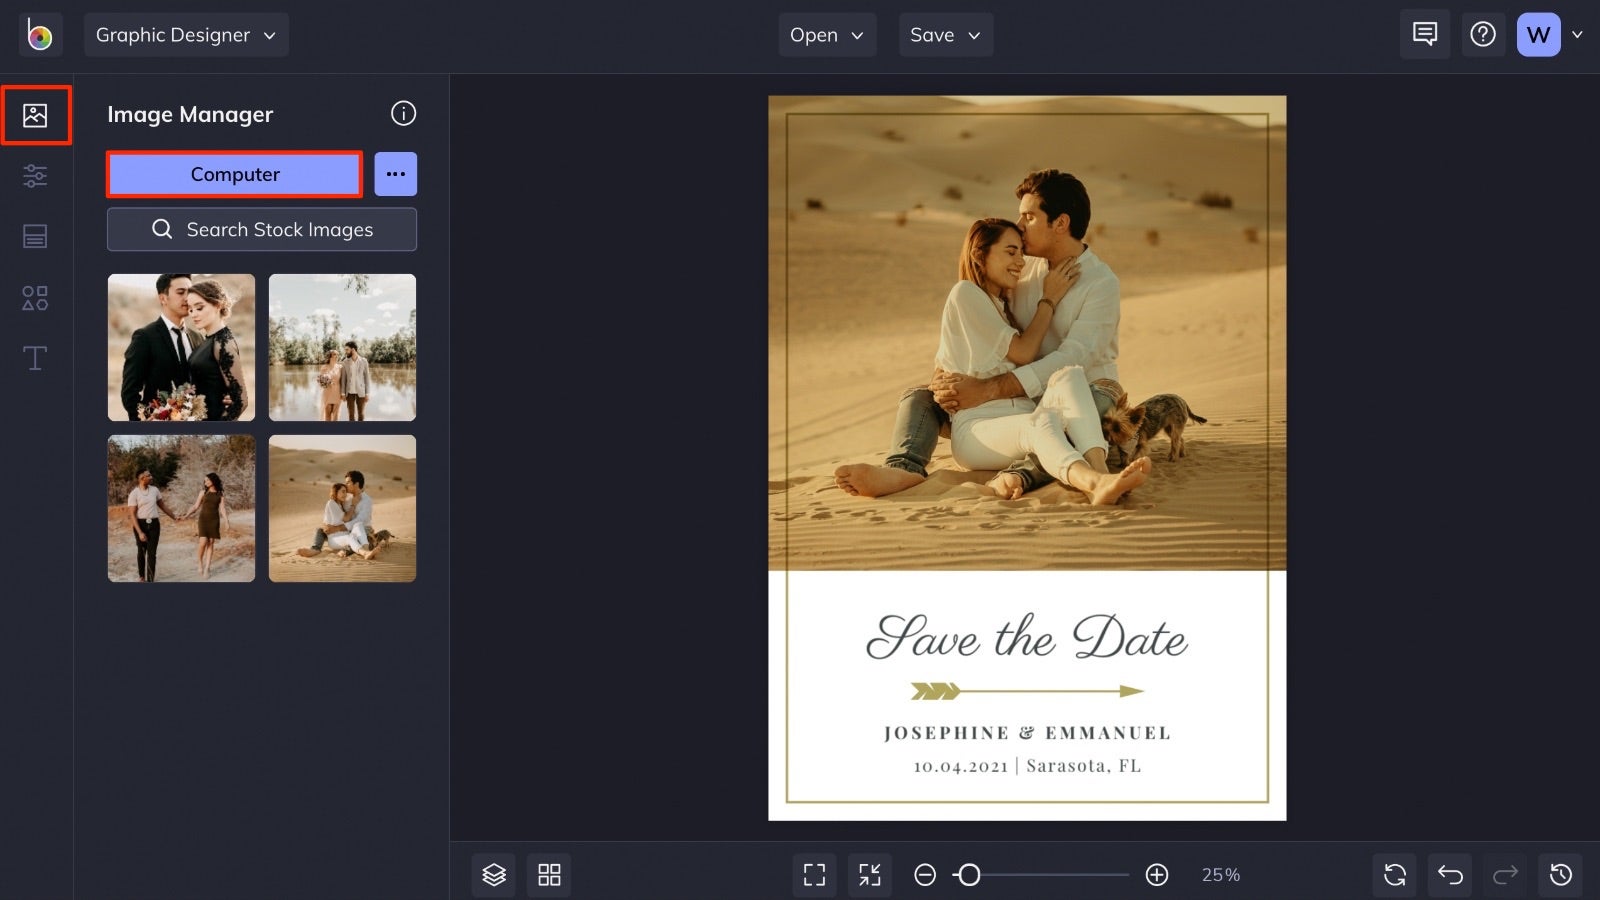Expand the Open dropdown menu
This screenshot has height=900, width=1600.
tap(827, 35)
